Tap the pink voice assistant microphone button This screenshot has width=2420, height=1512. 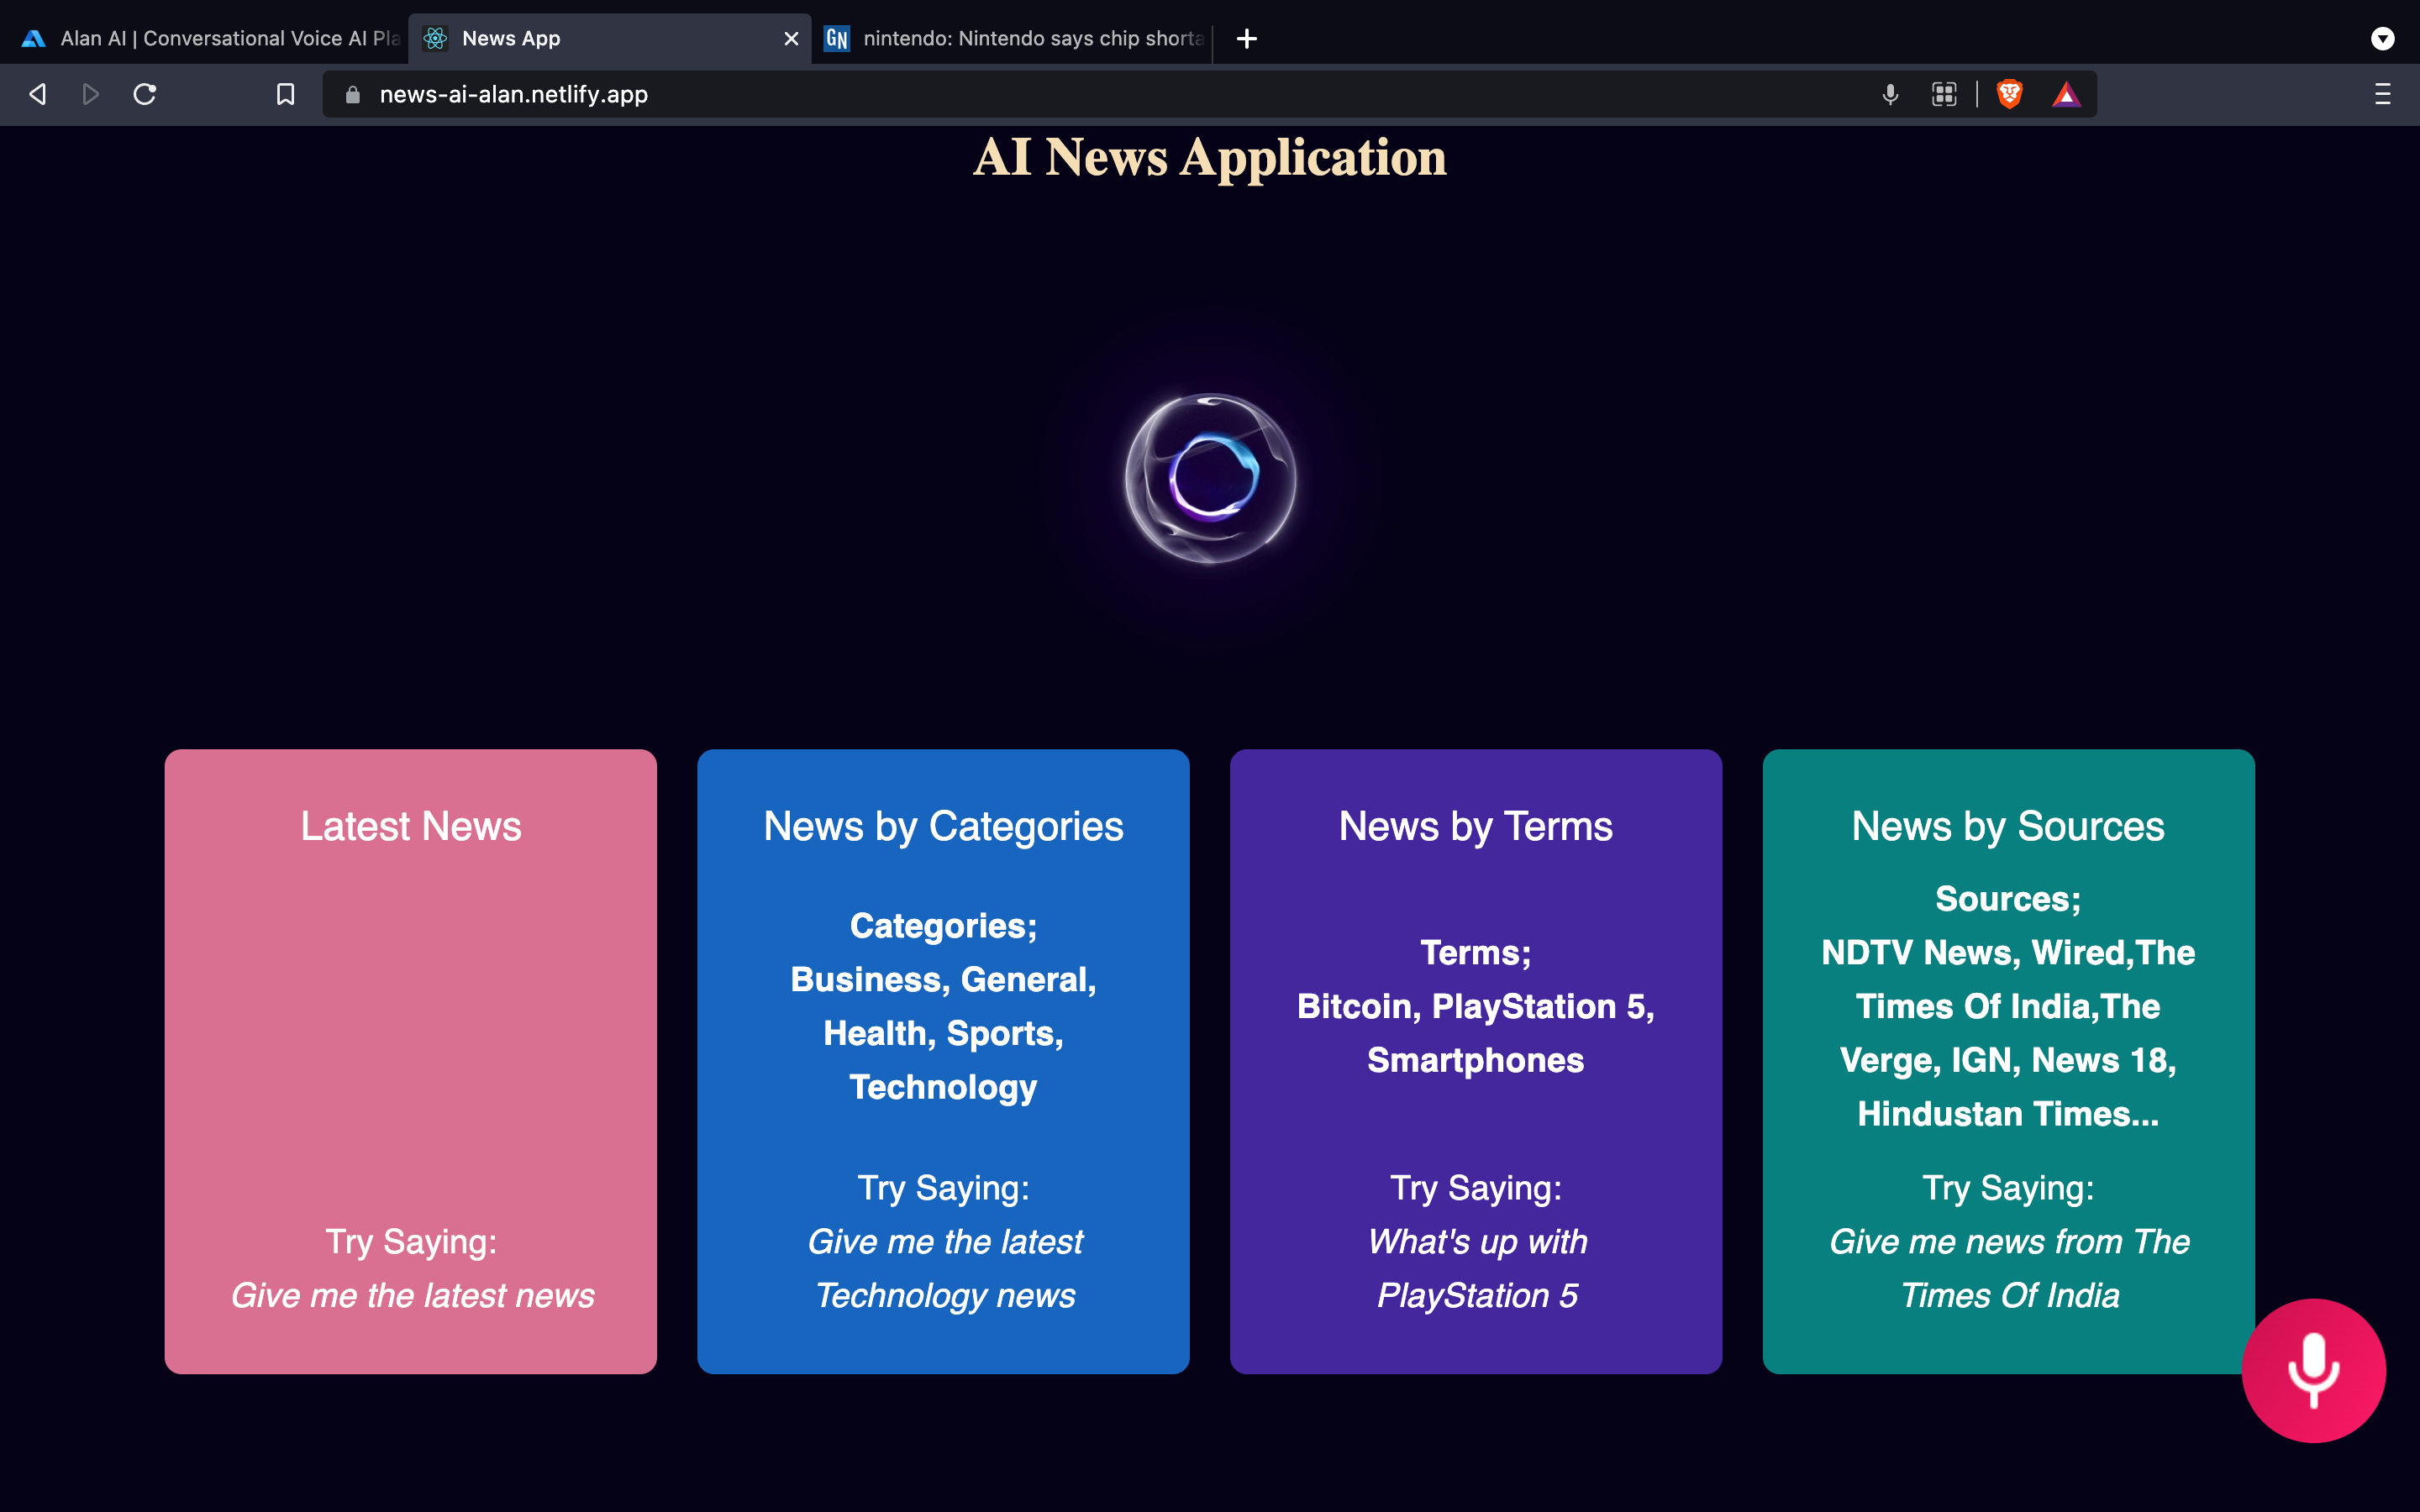pyautogui.click(x=2313, y=1370)
